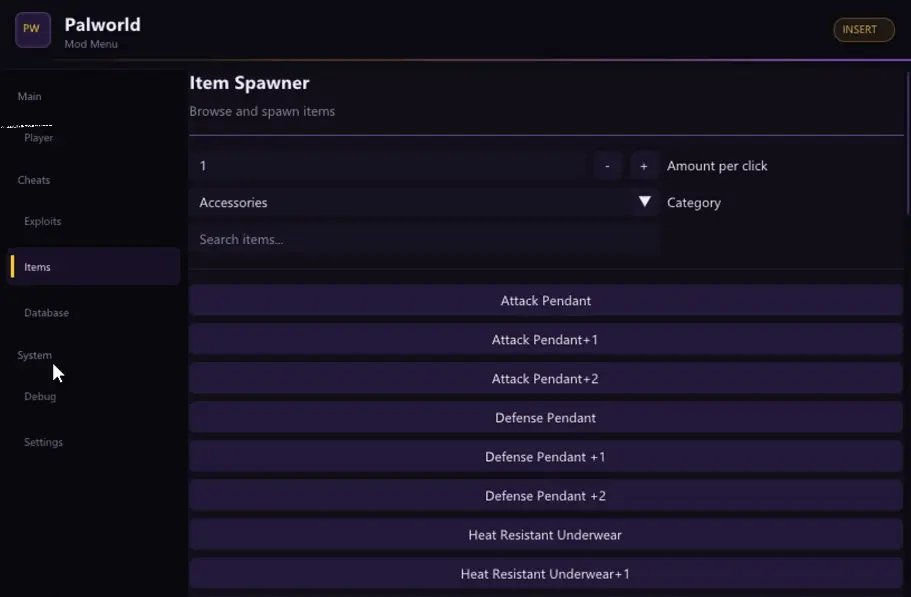Go to the Player tab
The image size is (911, 597).
pyautogui.click(x=38, y=138)
